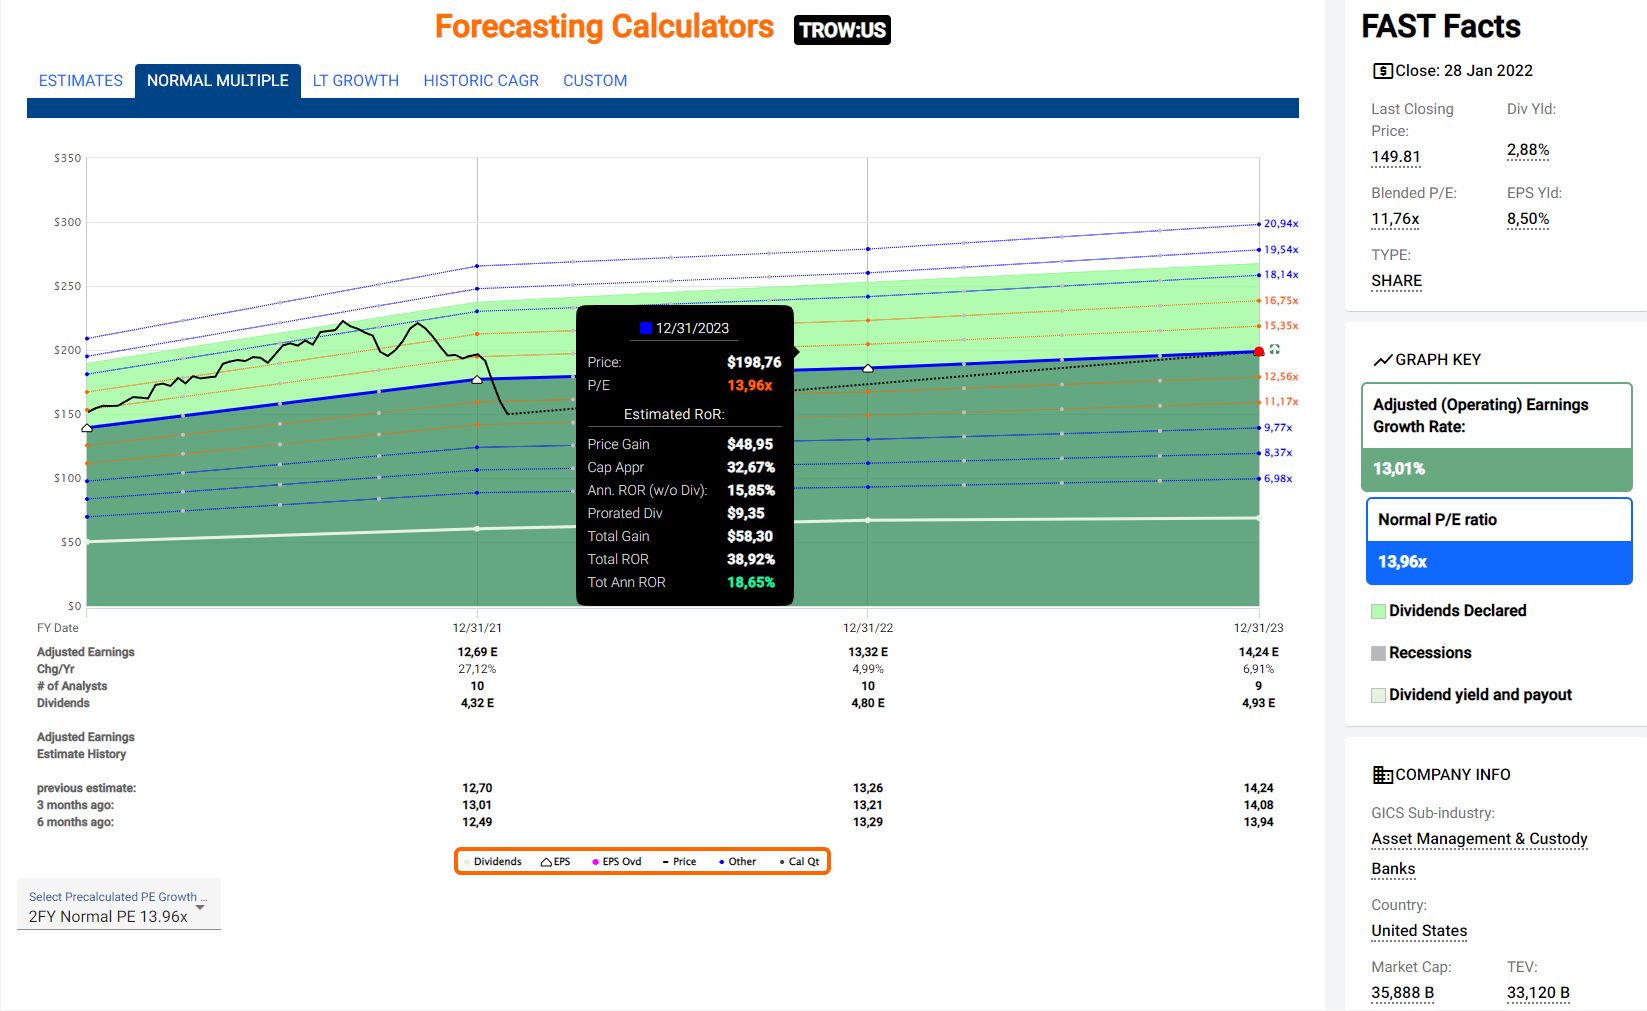Image resolution: width=1647 pixels, height=1011 pixels.
Task: Open the Historic CAGR tab
Action: 481,81
